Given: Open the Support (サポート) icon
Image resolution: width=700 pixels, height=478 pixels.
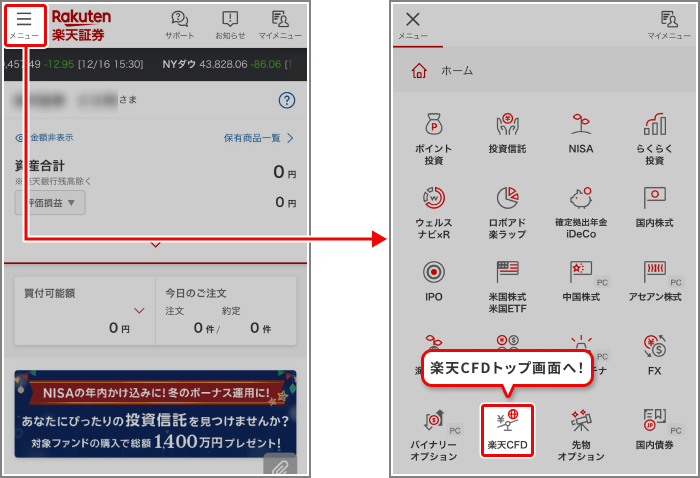Looking at the screenshot, I should point(179,25).
